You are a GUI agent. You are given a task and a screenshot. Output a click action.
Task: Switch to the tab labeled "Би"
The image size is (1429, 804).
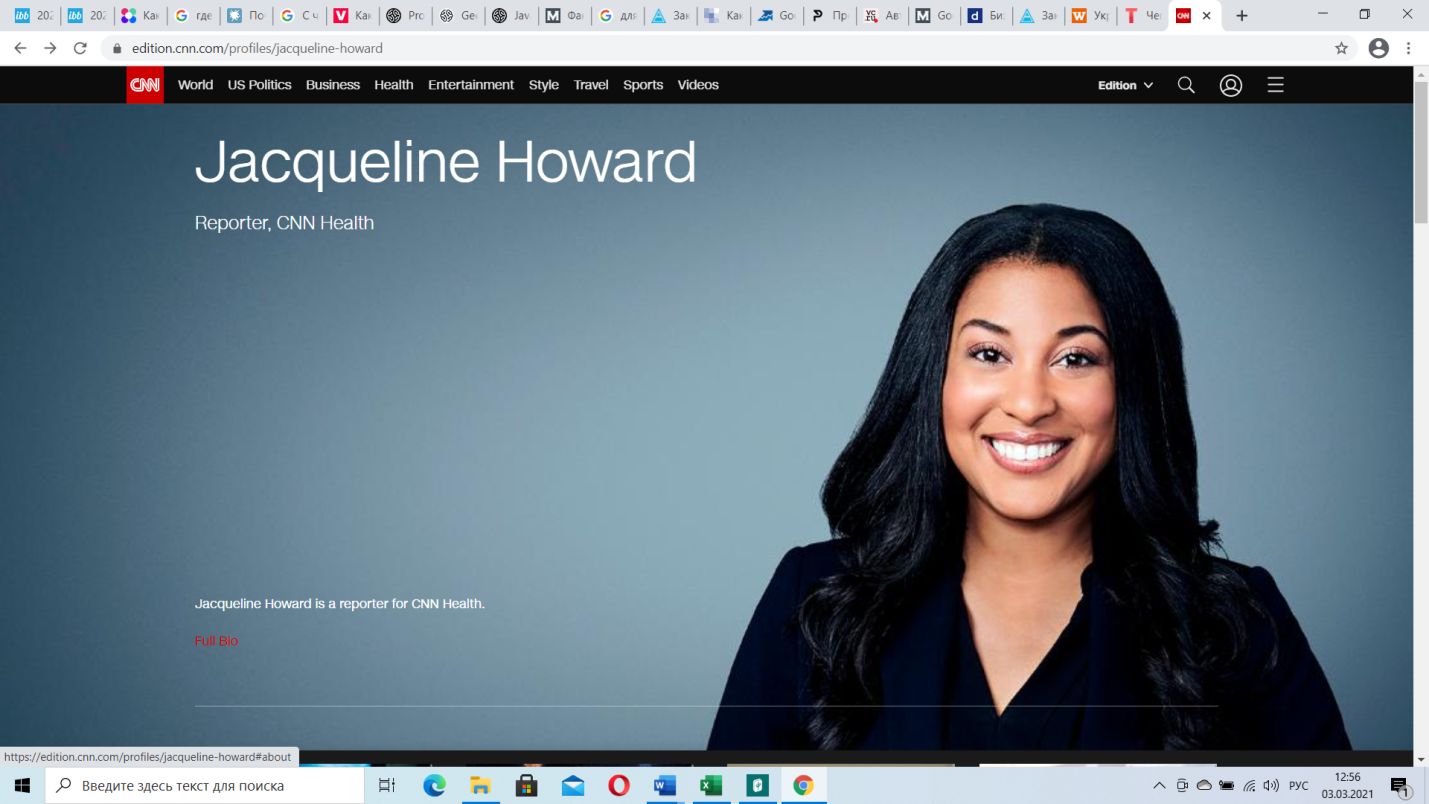[985, 16]
